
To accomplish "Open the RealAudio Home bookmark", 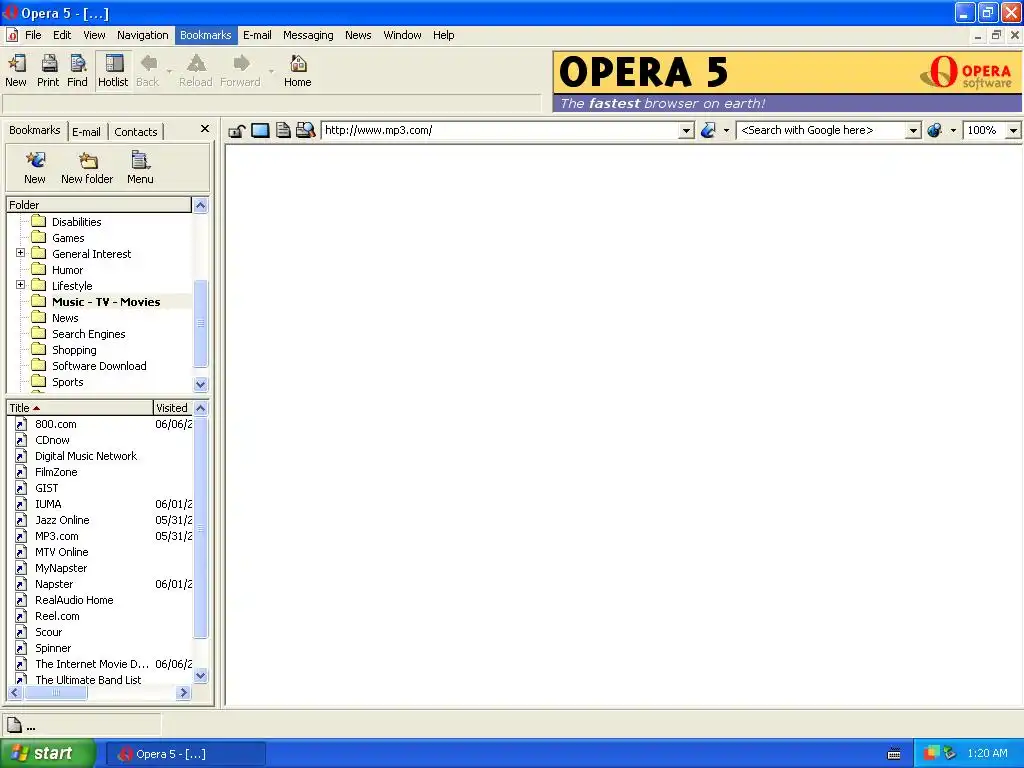I will click(74, 600).
